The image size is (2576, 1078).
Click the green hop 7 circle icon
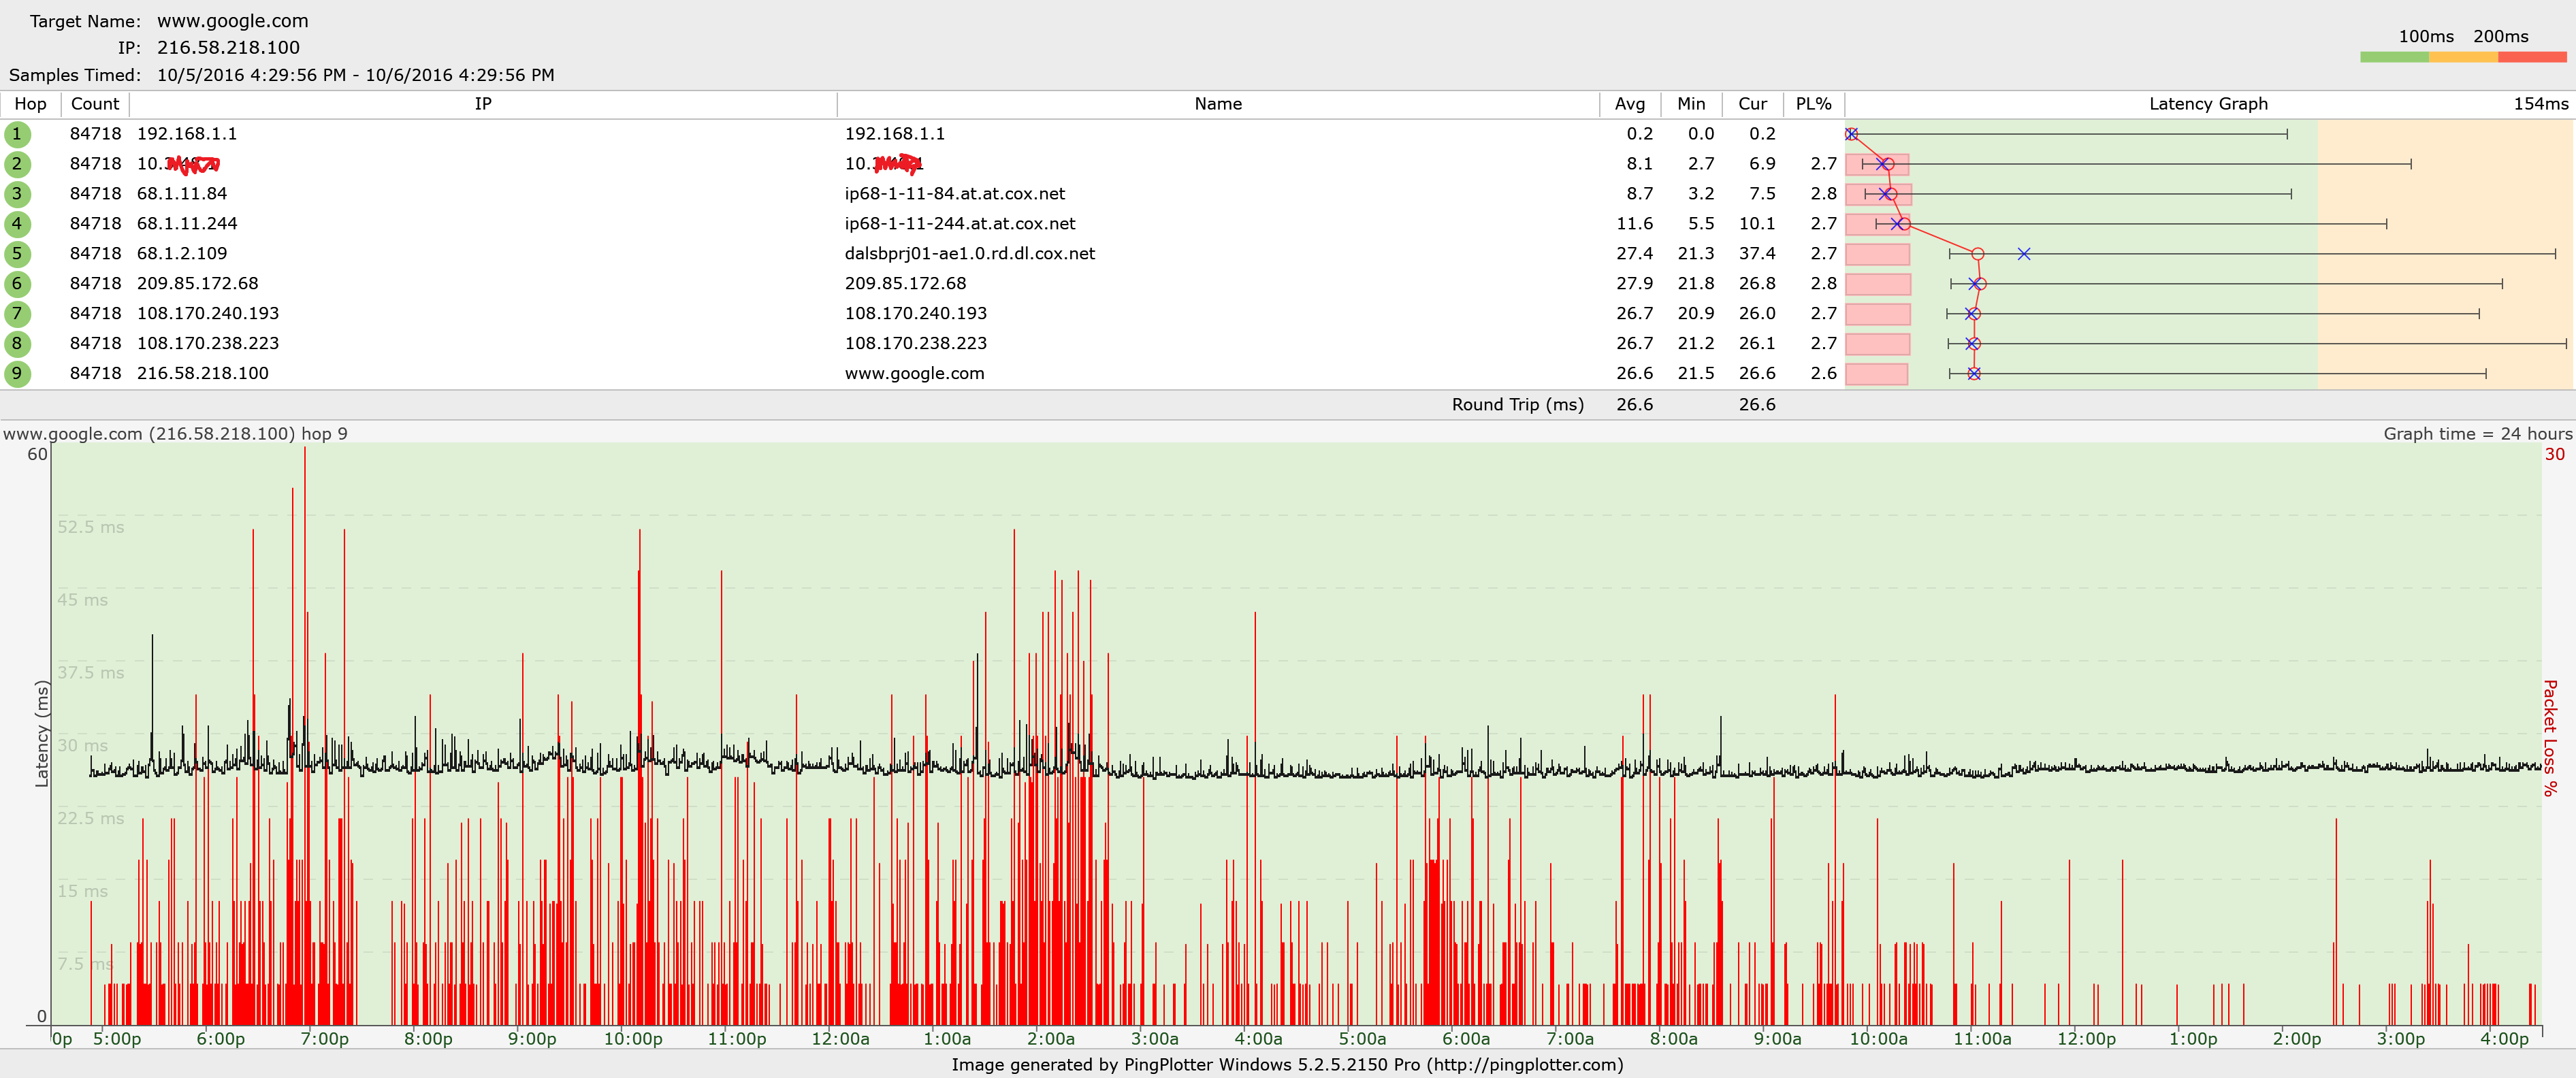[17, 314]
